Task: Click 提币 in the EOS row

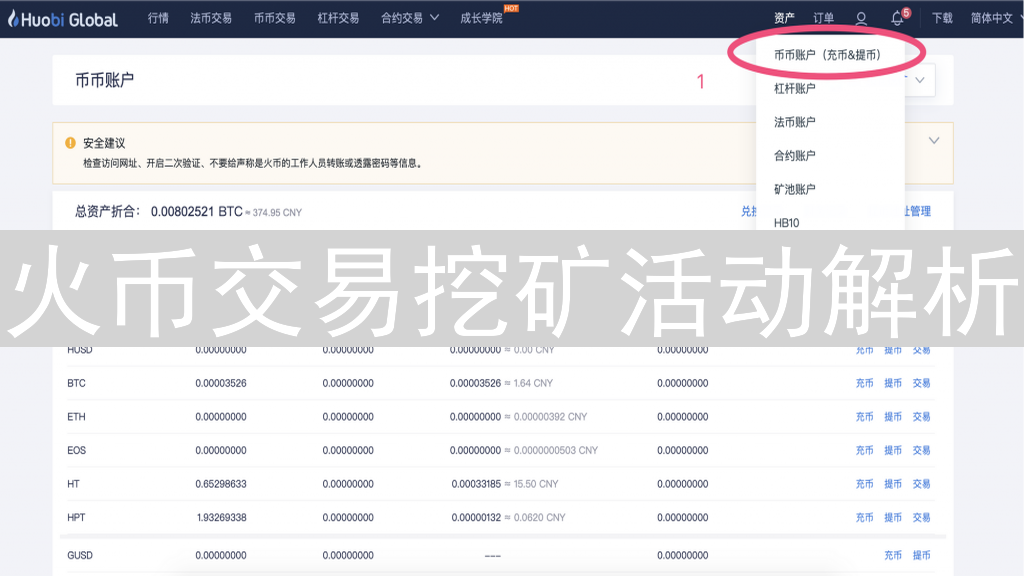Action: 893,451
